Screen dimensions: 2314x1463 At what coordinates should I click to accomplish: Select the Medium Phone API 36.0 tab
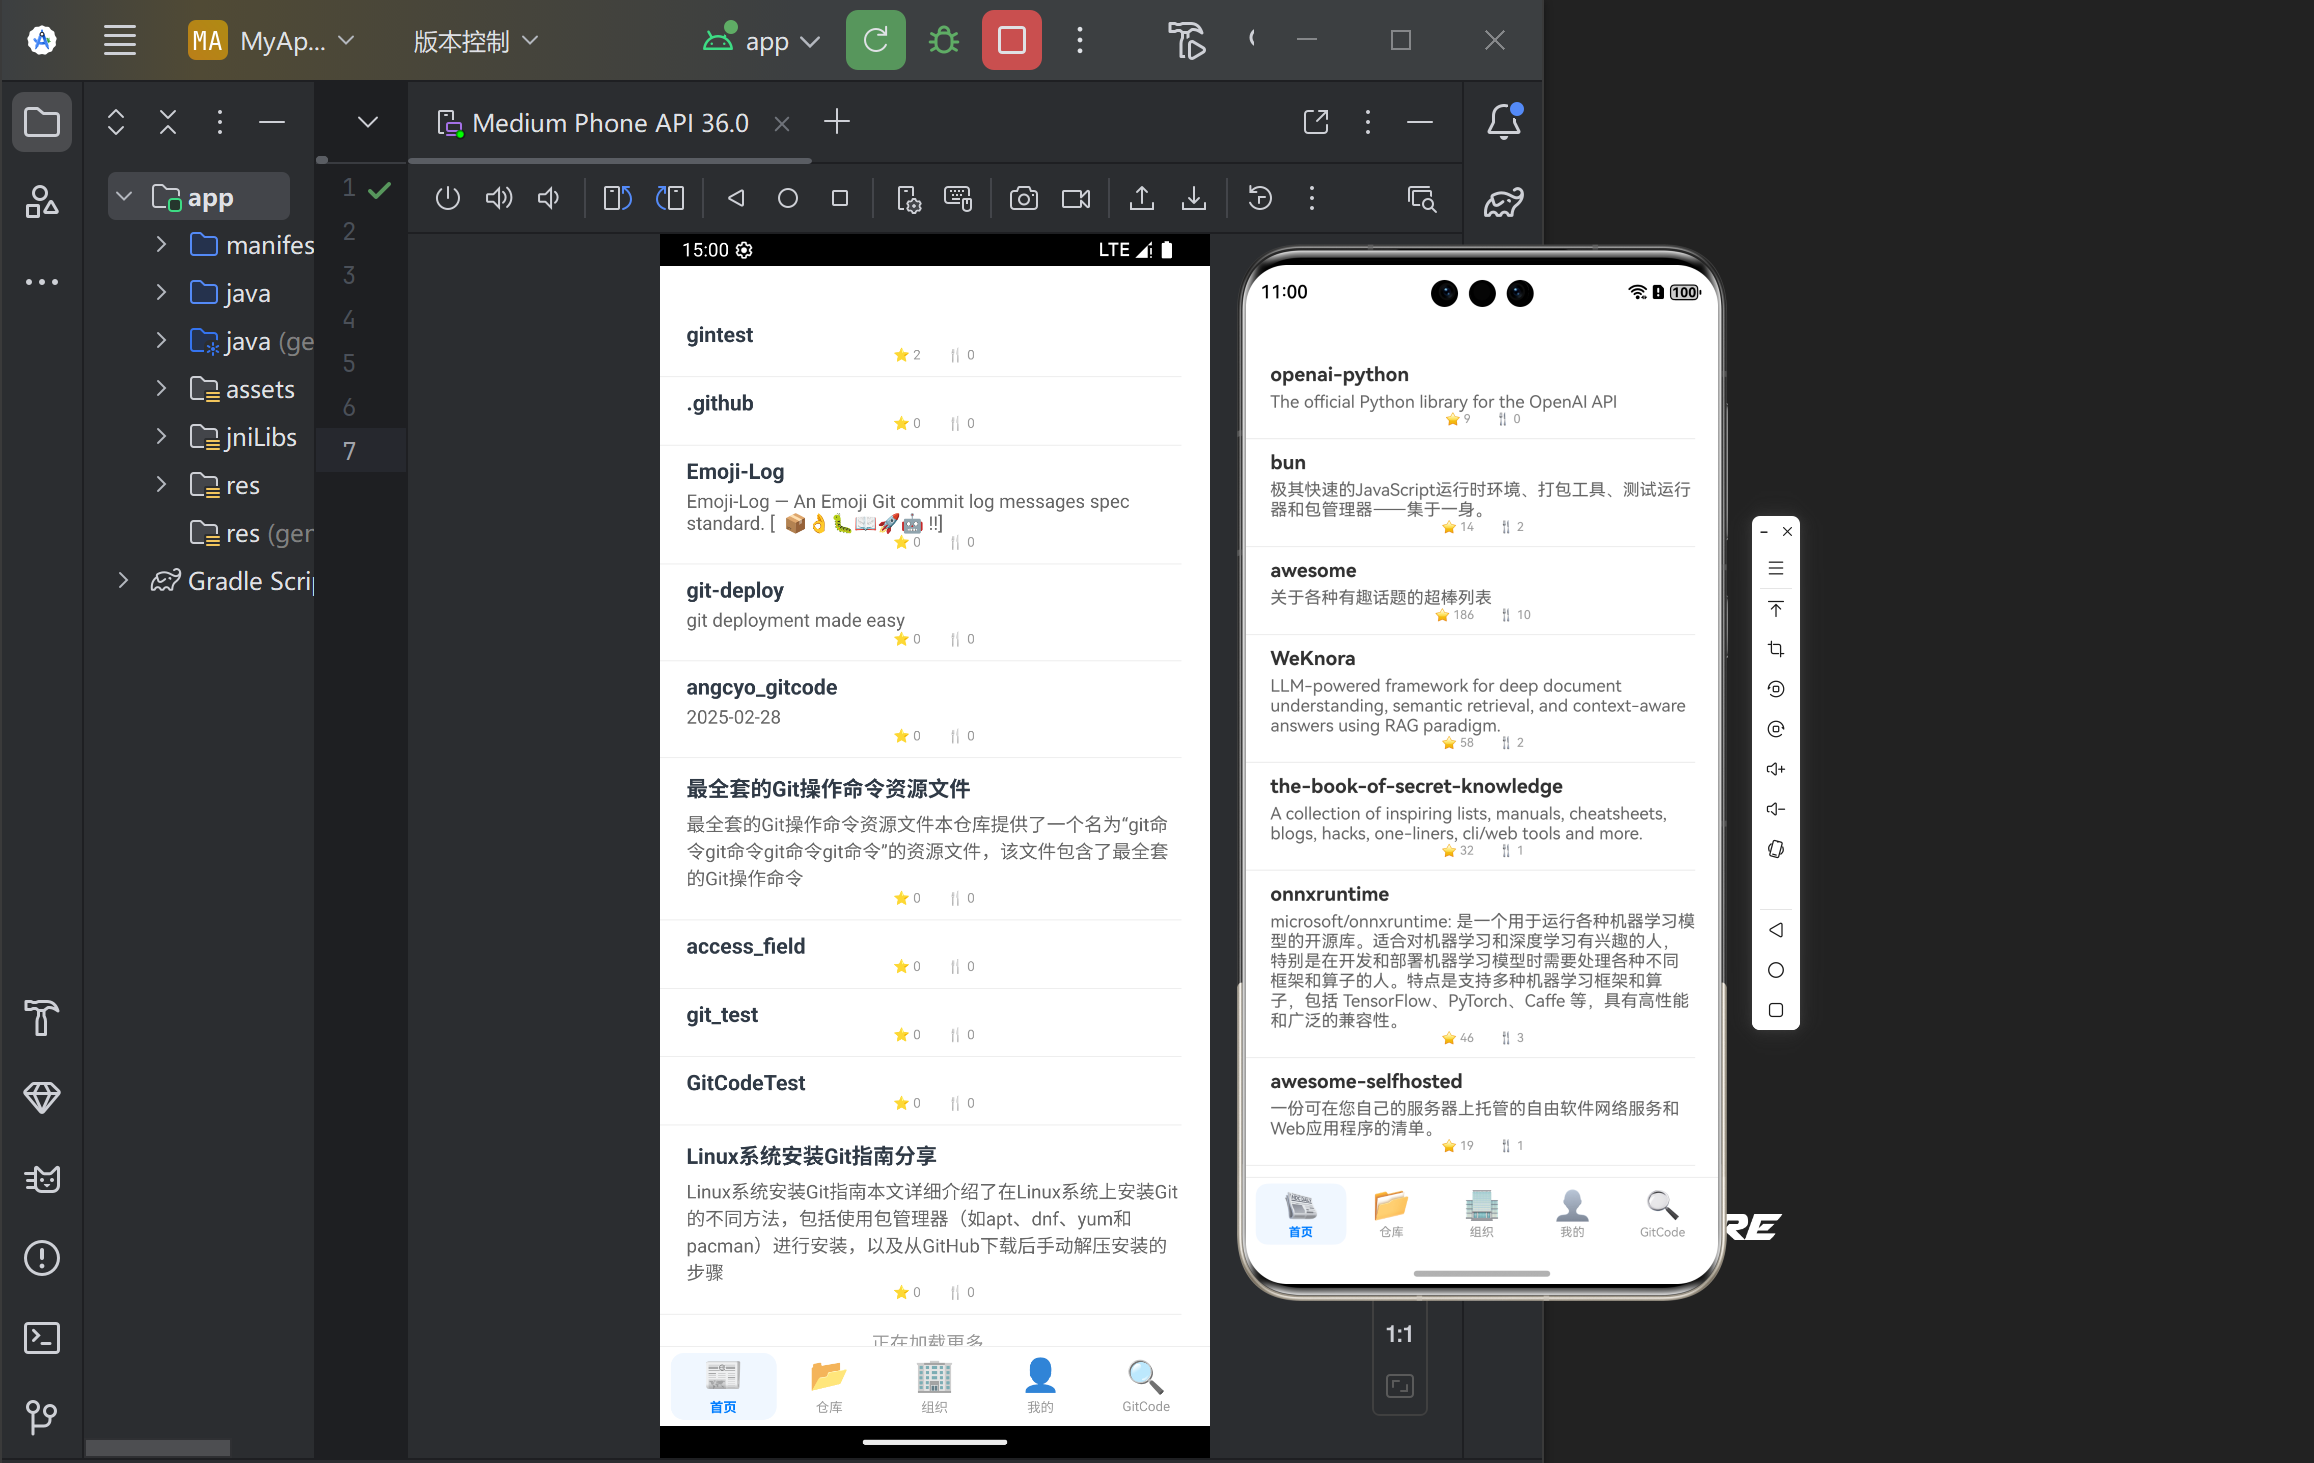pyautogui.click(x=609, y=123)
